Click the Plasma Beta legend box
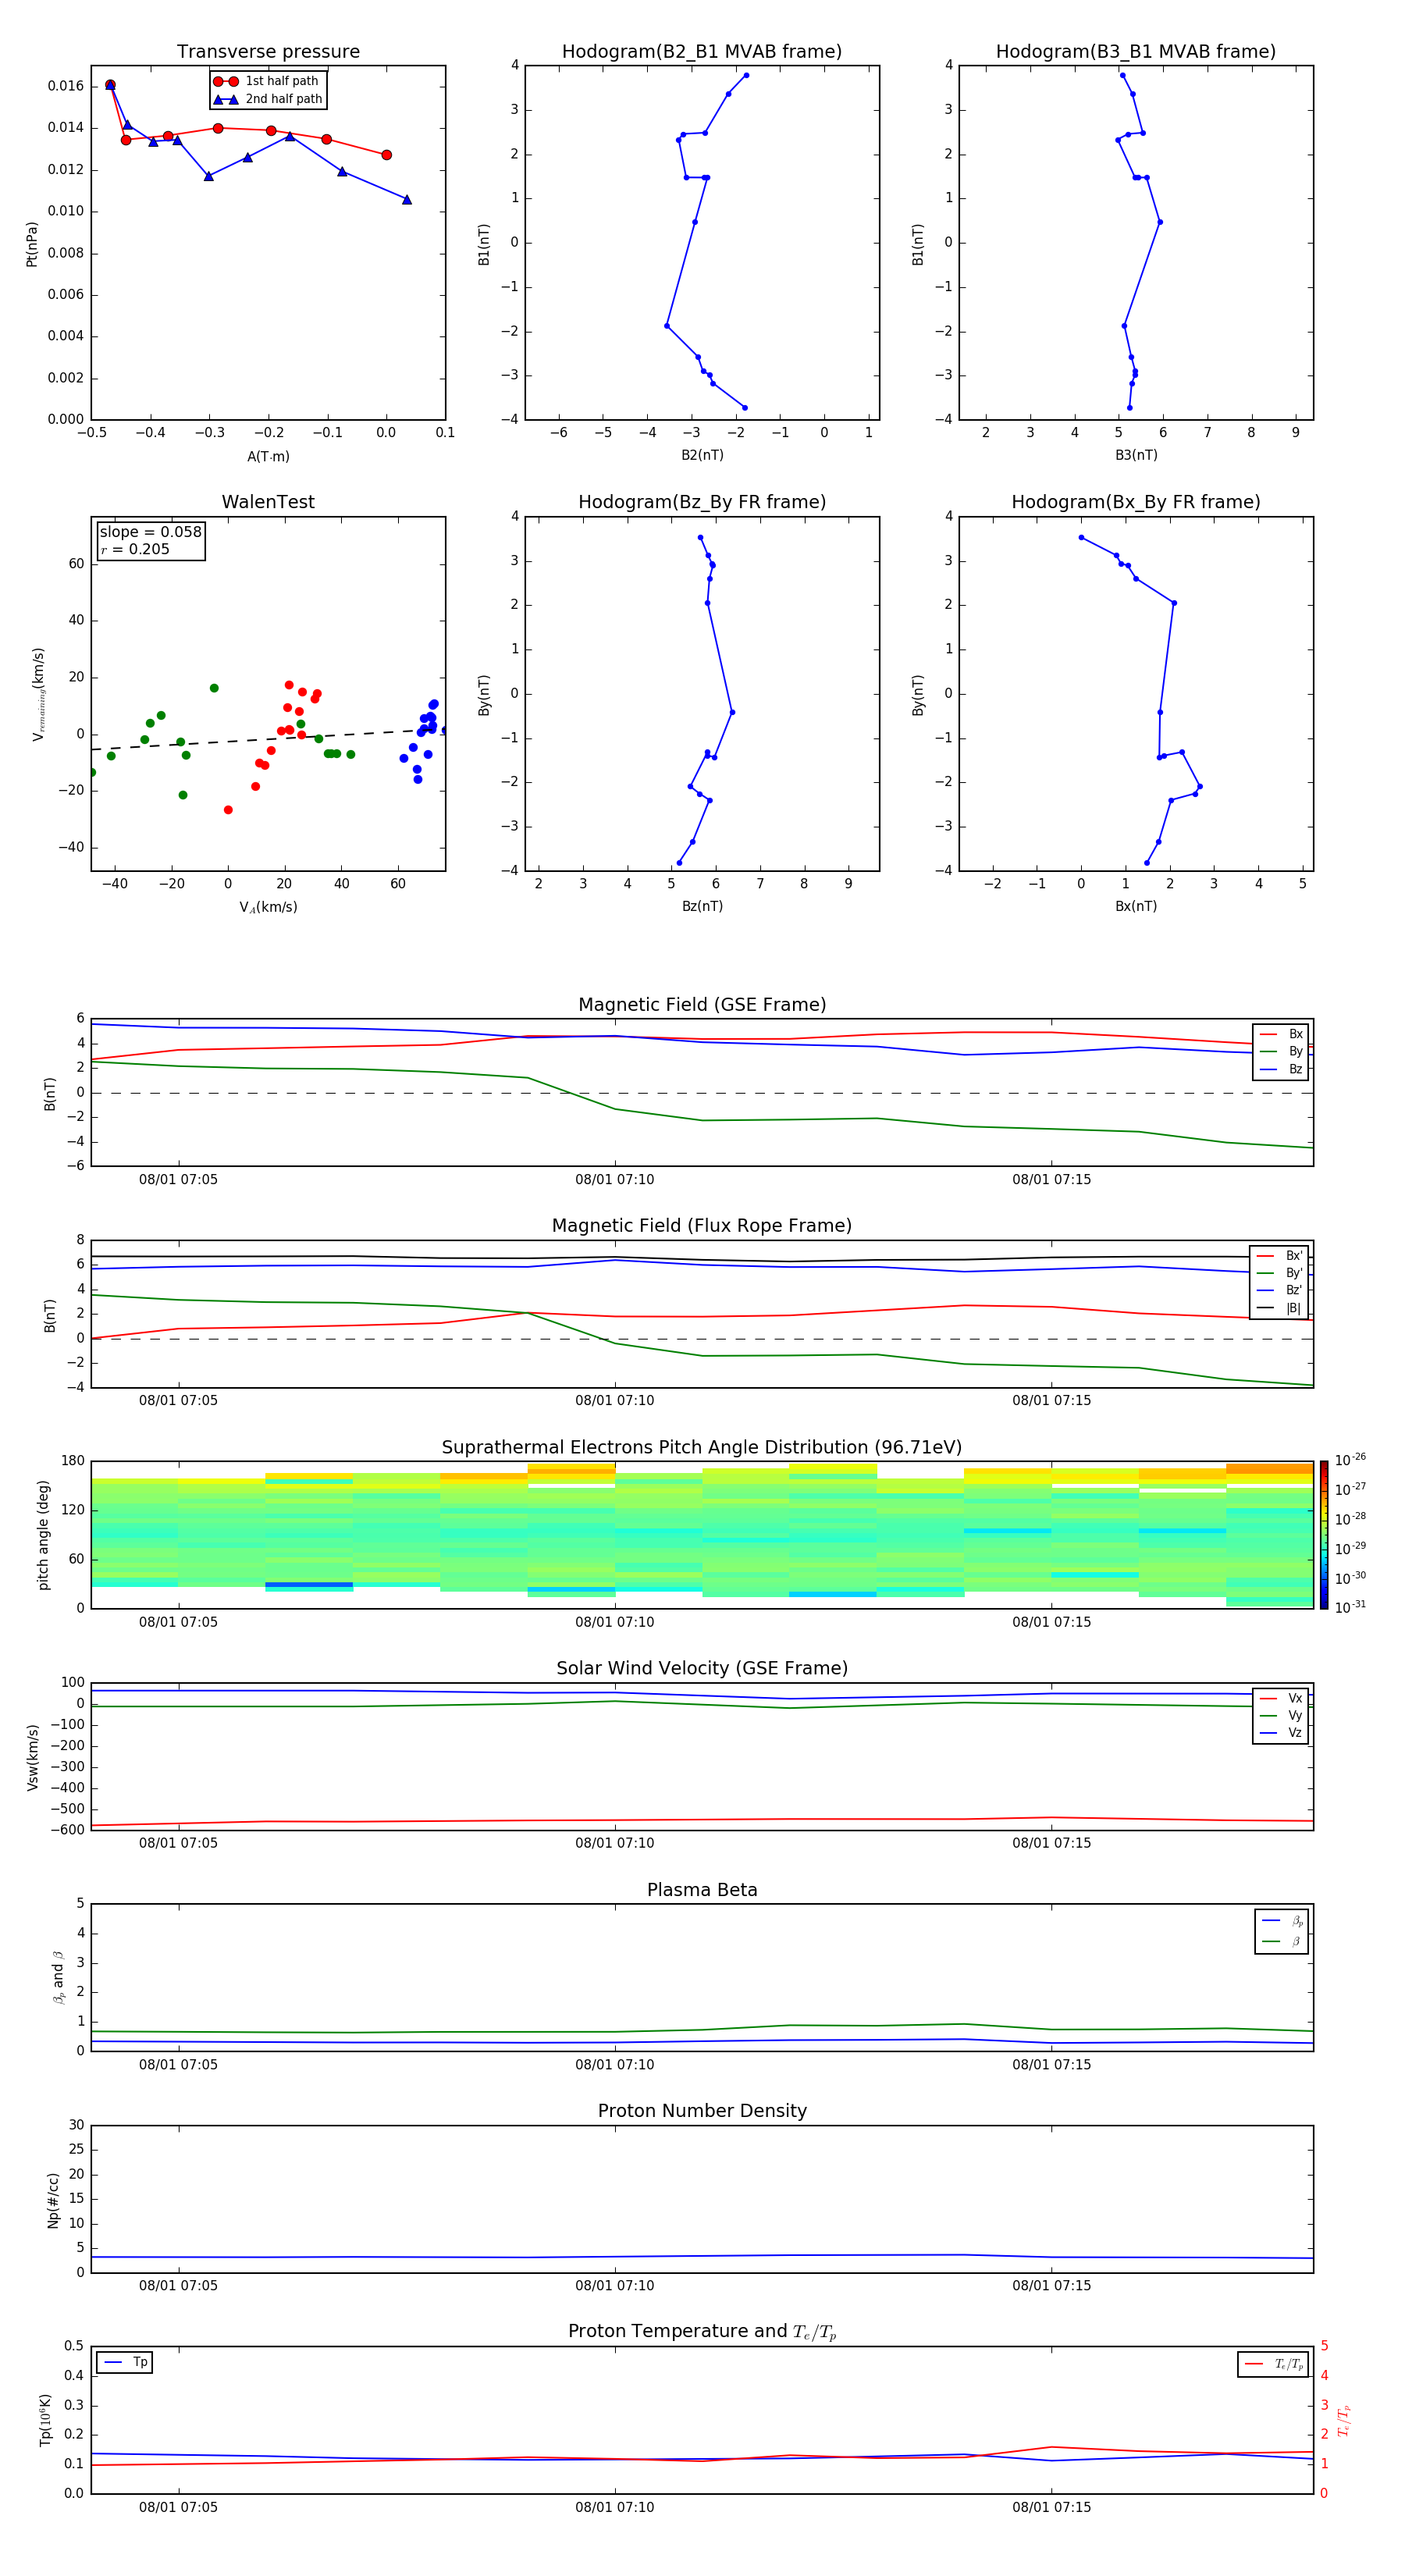Viewport: 1405px width, 2576px height. [x=1282, y=1931]
